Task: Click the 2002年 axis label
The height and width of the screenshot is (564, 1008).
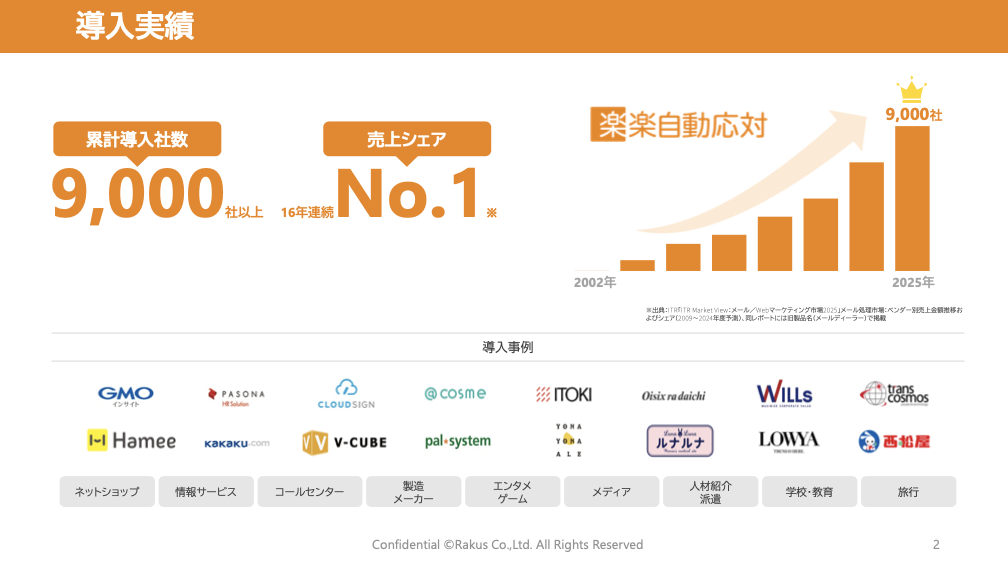Action: (x=595, y=282)
